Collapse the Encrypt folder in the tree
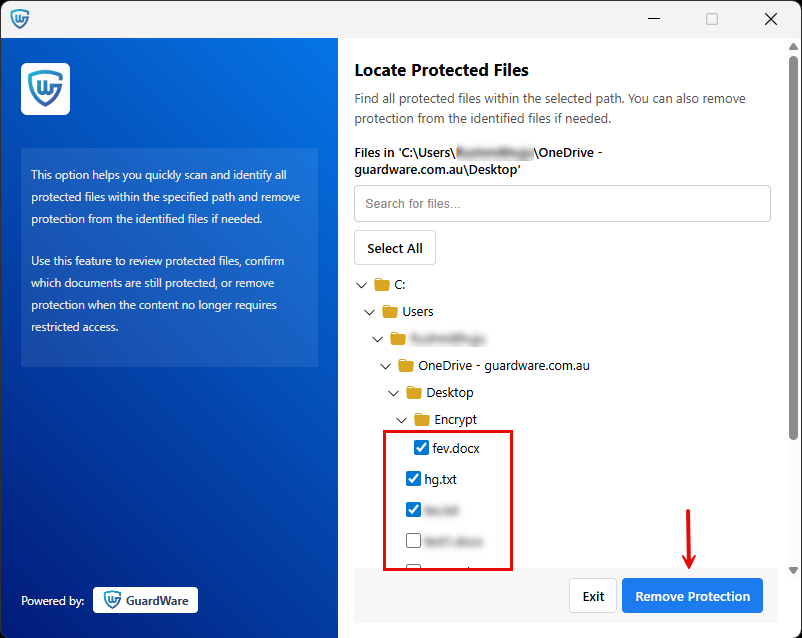The image size is (802, 638). pos(401,419)
